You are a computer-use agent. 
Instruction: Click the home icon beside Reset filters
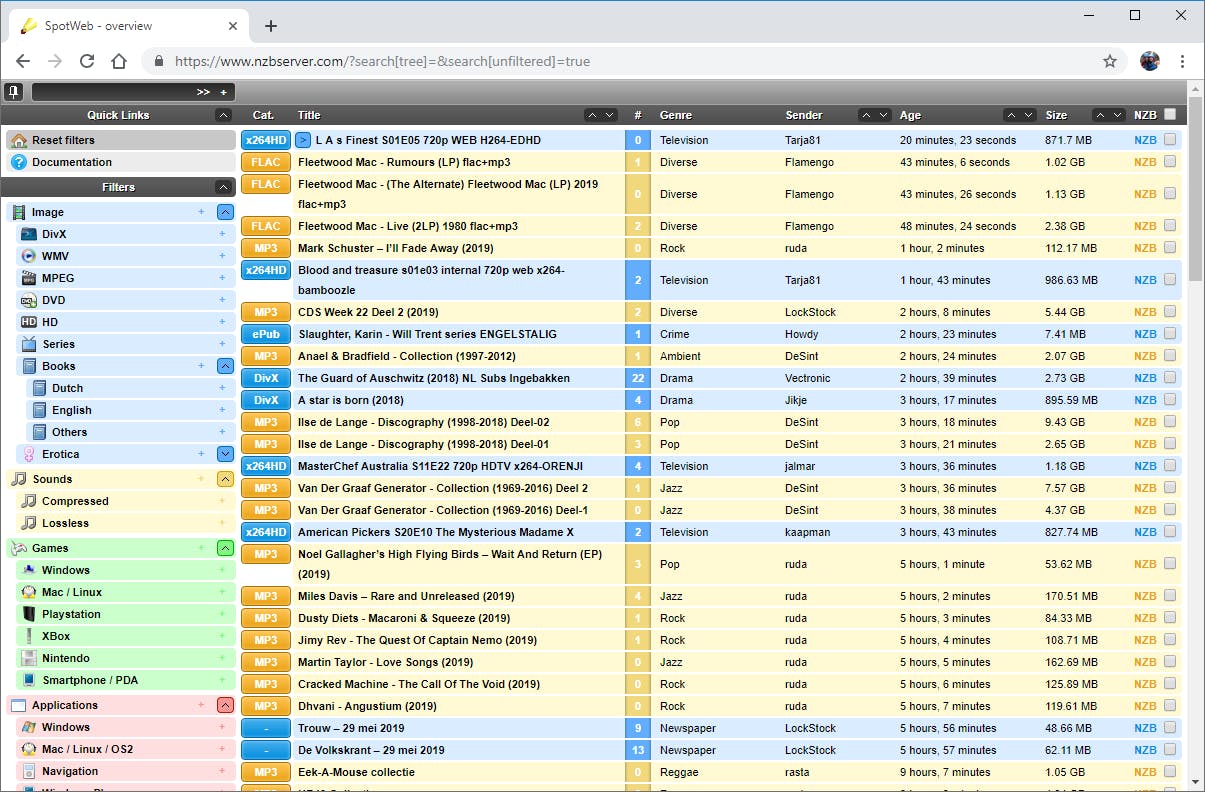[19, 140]
